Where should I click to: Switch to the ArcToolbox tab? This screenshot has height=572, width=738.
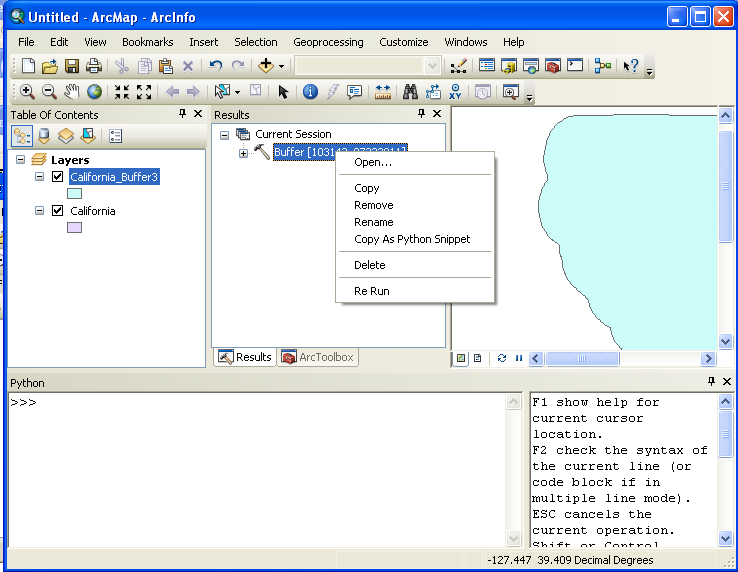point(318,357)
